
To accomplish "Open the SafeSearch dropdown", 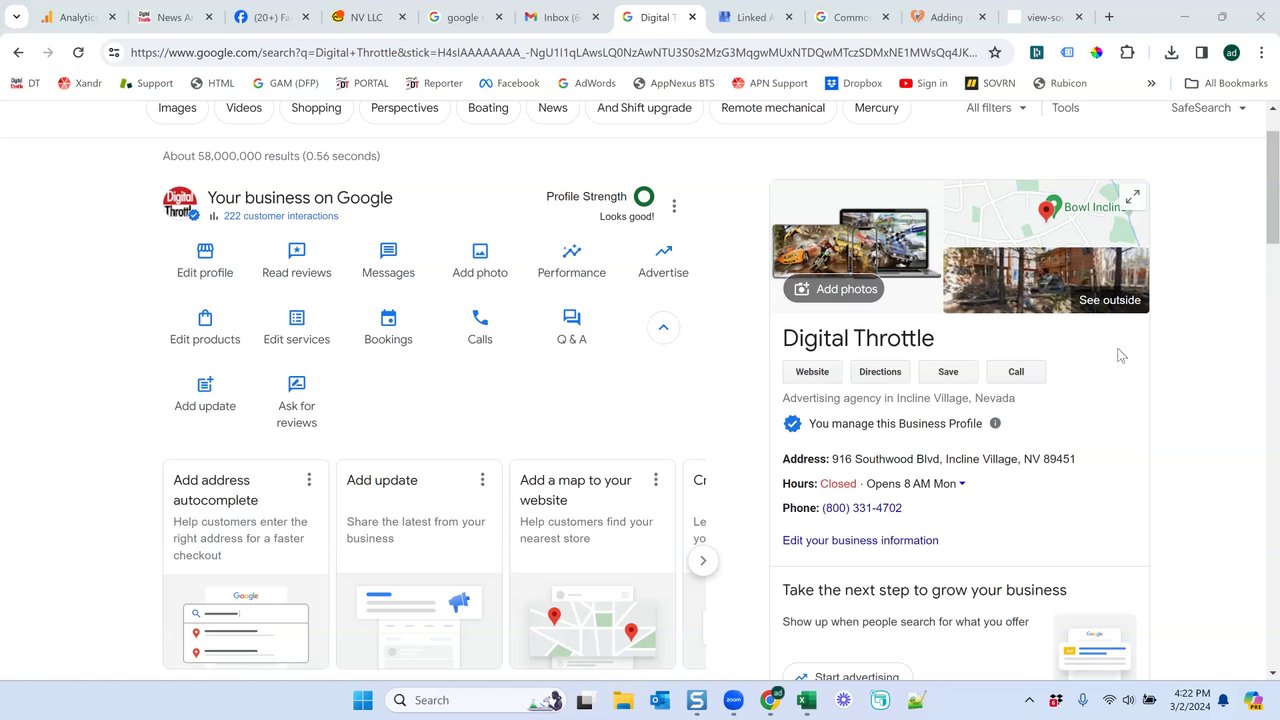I will (x=1209, y=108).
